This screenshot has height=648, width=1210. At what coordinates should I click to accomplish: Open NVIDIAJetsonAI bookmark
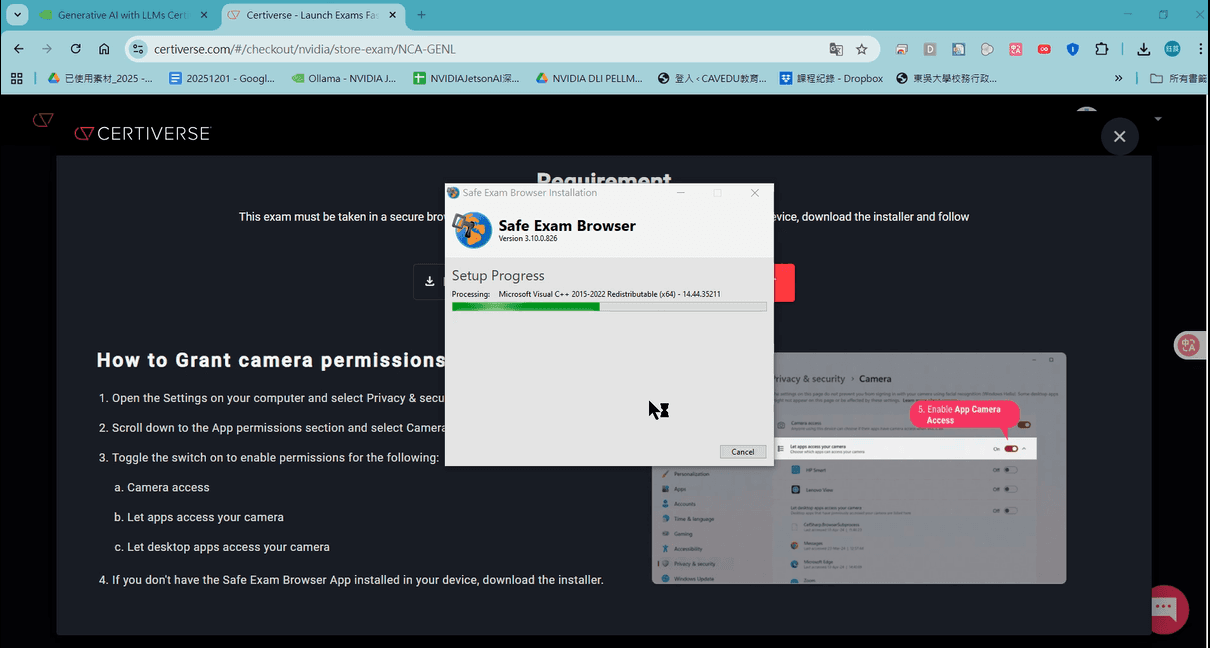coord(466,78)
